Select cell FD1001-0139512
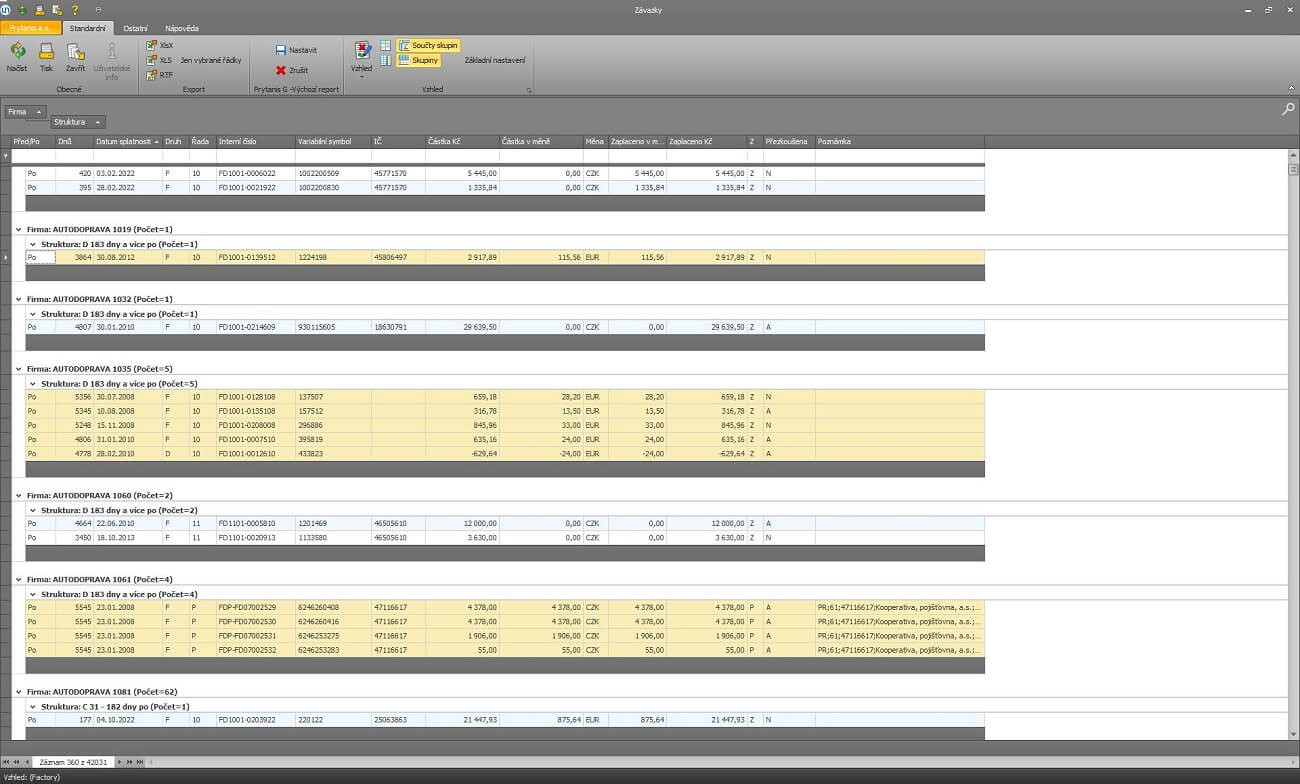Image resolution: width=1300 pixels, height=784 pixels. [256, 257]
